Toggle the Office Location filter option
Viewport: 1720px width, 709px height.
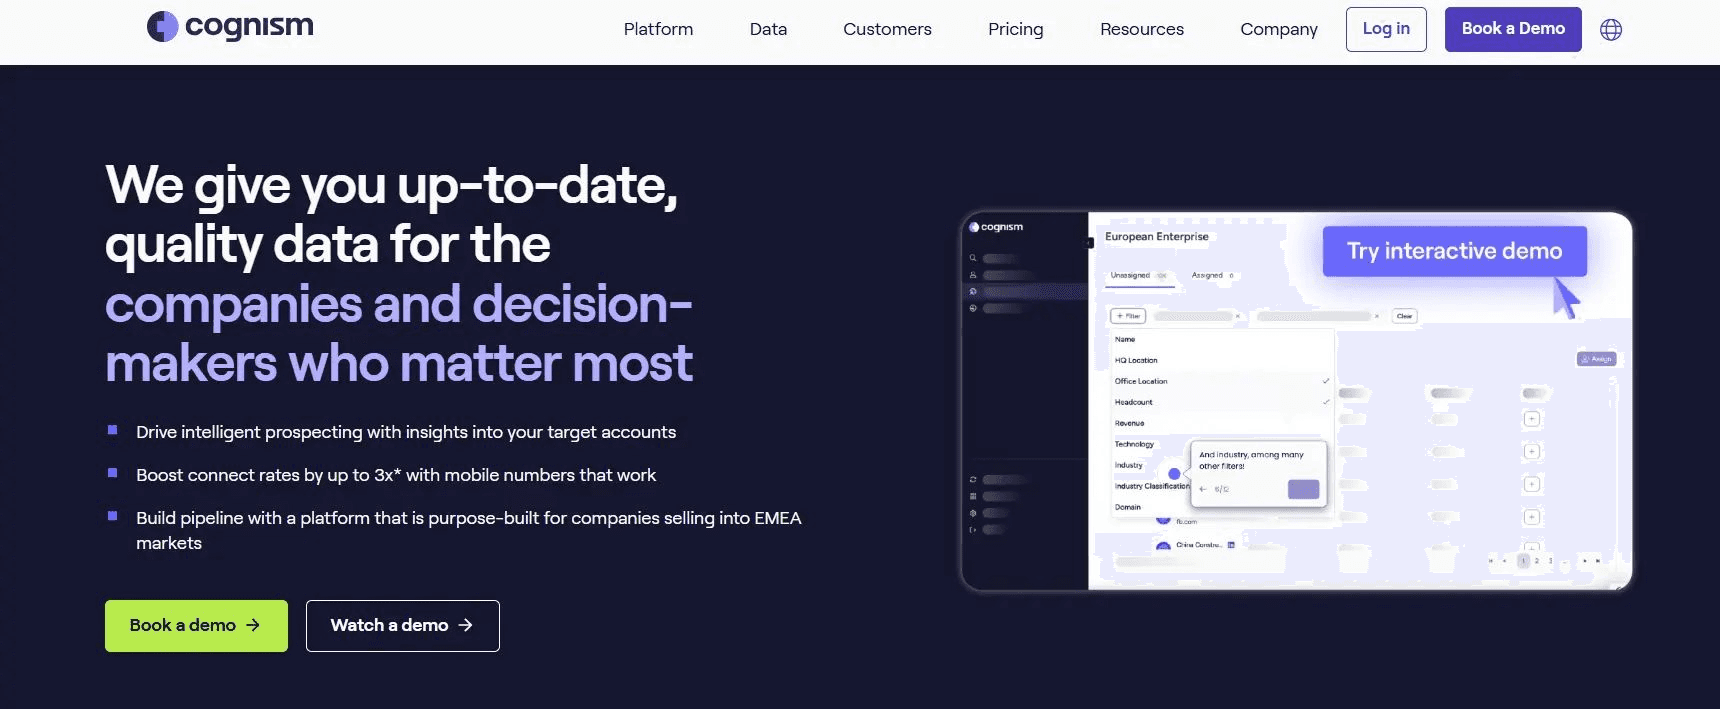[1222, 382]
